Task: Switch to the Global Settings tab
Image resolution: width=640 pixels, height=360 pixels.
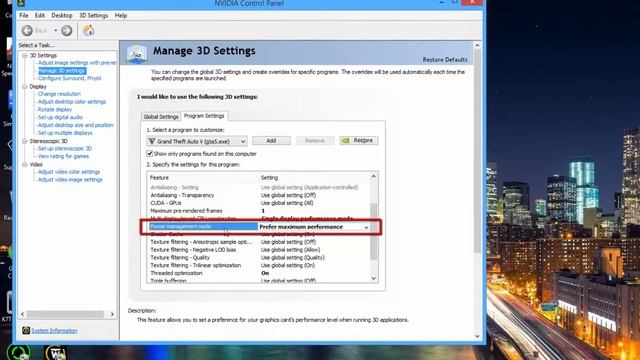Action: (161, 117)
